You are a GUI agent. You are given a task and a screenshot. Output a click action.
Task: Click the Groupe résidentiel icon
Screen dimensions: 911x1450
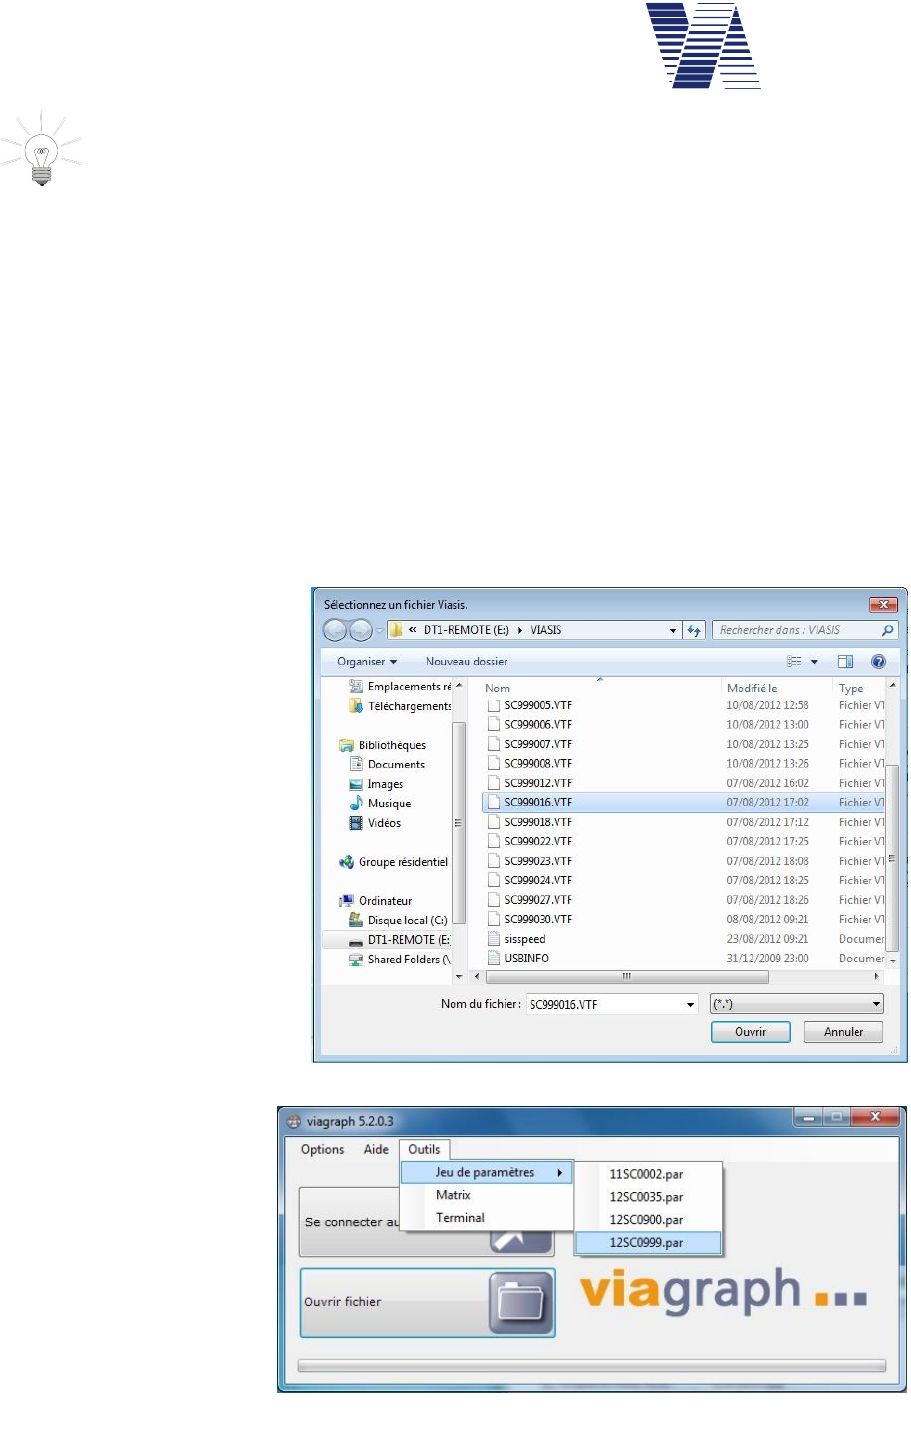coord(347,862)
